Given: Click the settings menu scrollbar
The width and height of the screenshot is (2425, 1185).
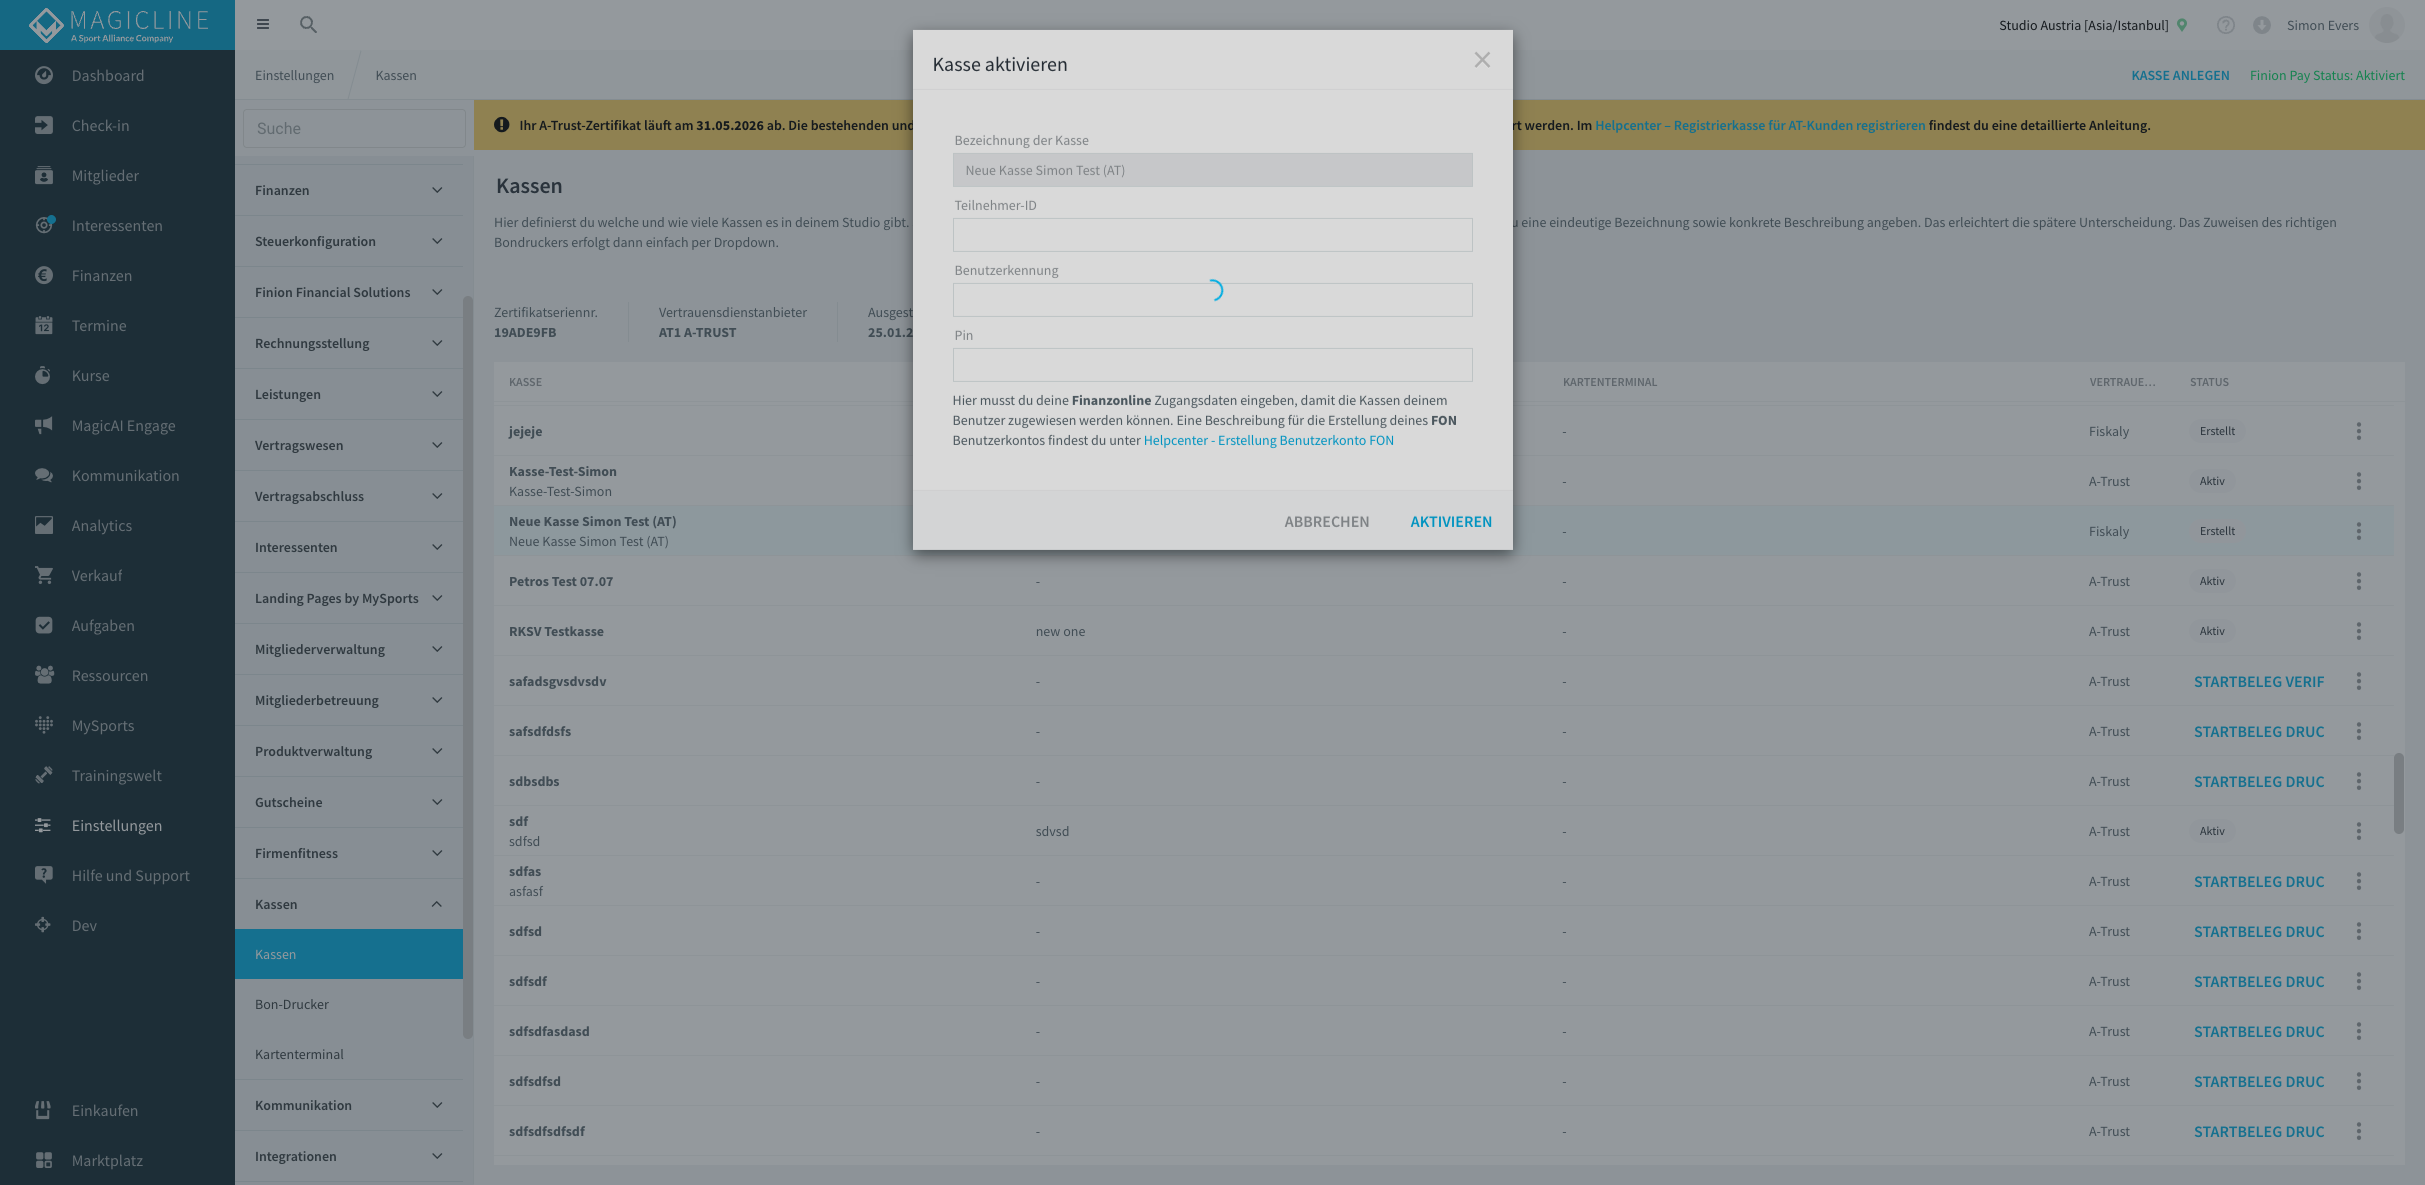Looking at the screenshot, I should 467,666.
